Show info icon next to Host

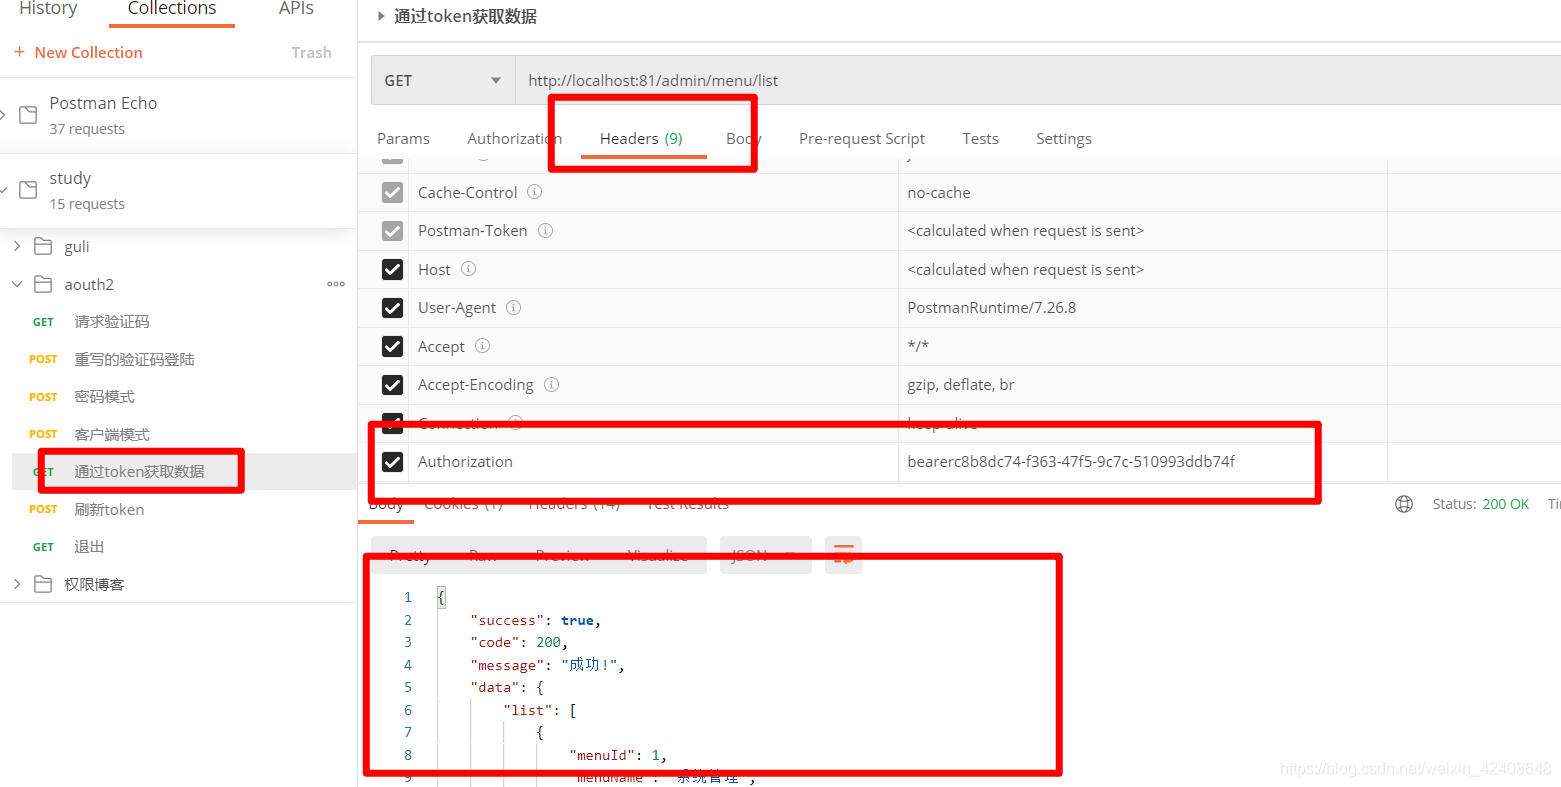(x=468, y=269)
